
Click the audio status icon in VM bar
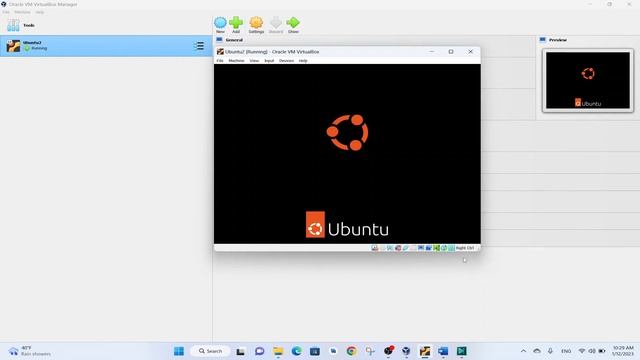pyautogui.click(x=390, y=248)
